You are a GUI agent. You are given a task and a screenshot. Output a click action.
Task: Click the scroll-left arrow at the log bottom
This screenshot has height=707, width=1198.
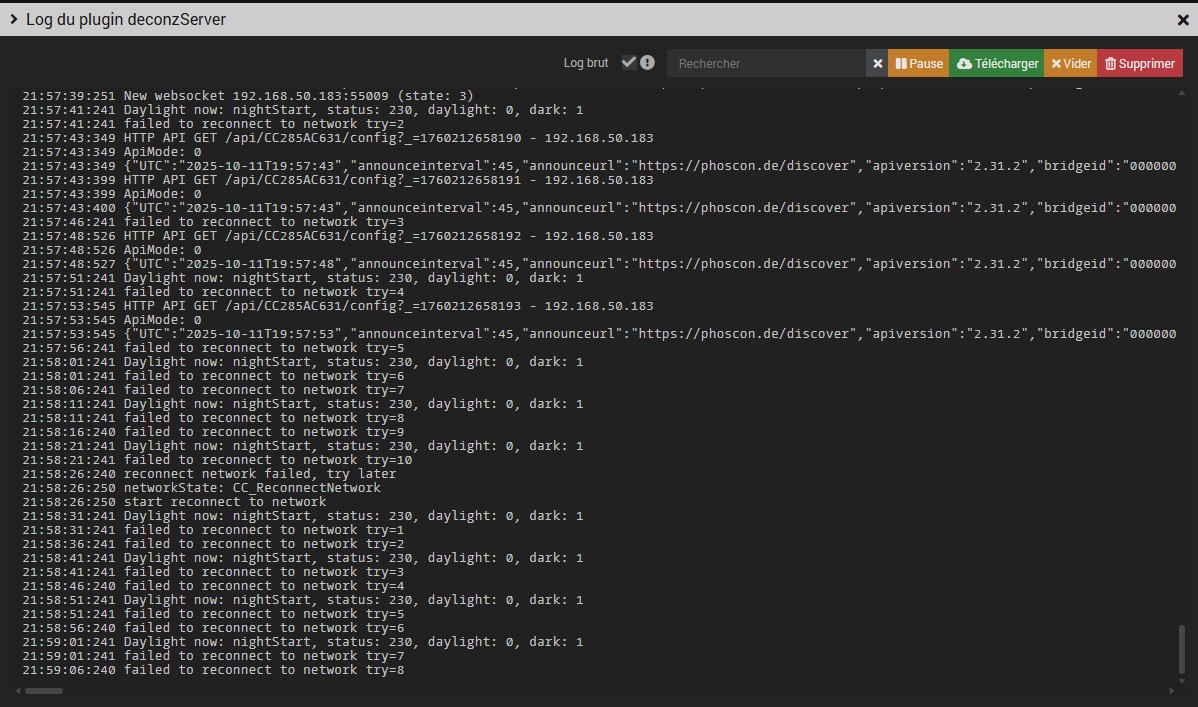[x=18, y=691]
